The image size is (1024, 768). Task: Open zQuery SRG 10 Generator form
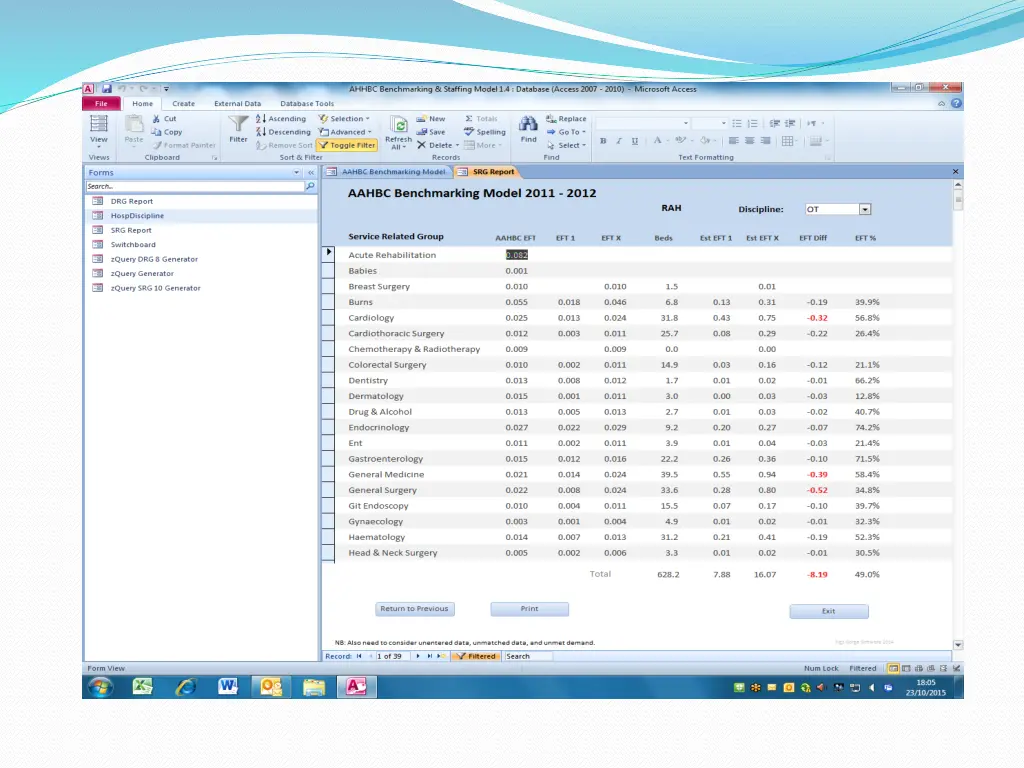click(x=155, y=288)
